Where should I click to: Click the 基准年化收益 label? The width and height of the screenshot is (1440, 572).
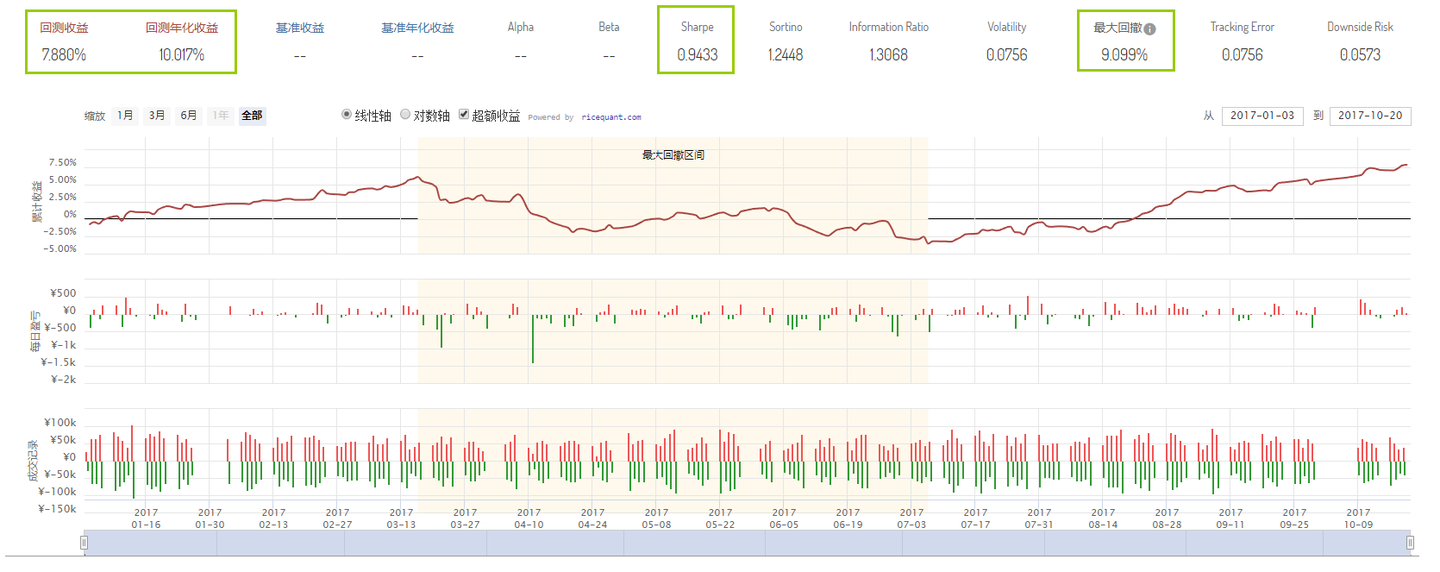(417, 28)
